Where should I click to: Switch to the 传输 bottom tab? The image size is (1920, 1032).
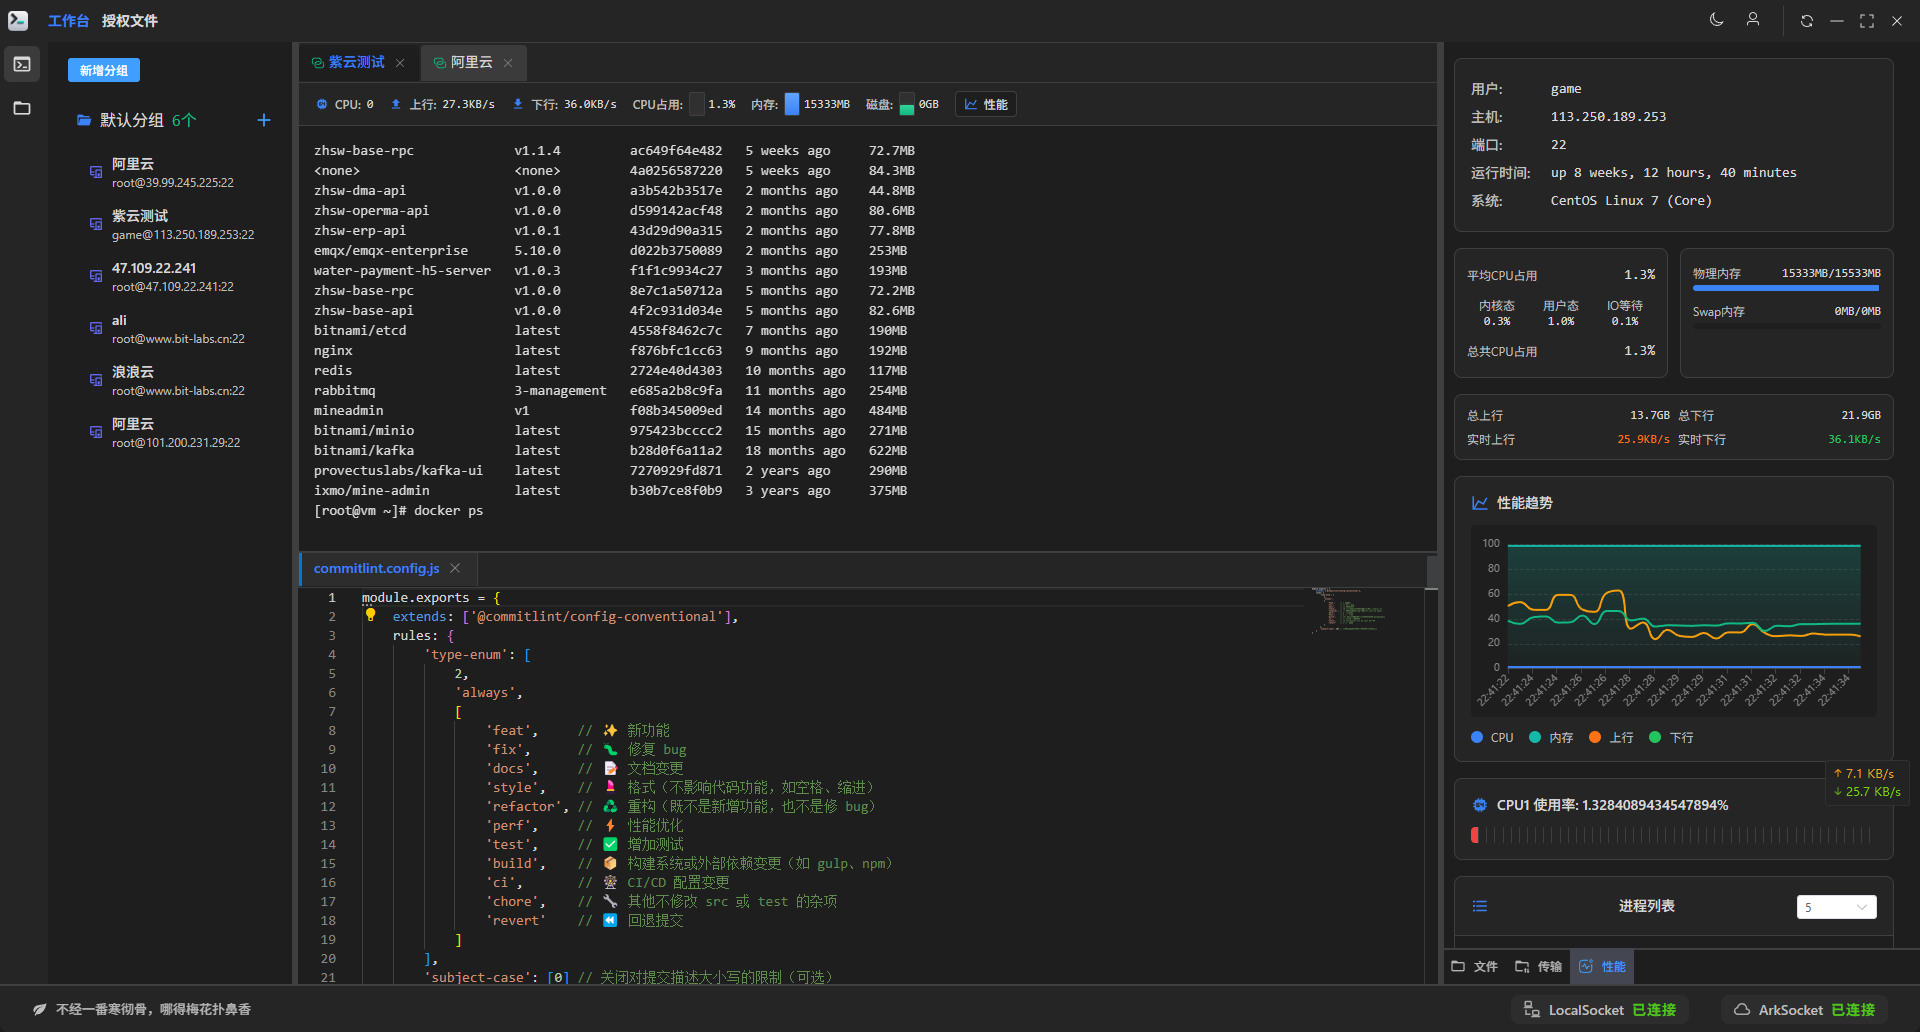point(1538,967)
